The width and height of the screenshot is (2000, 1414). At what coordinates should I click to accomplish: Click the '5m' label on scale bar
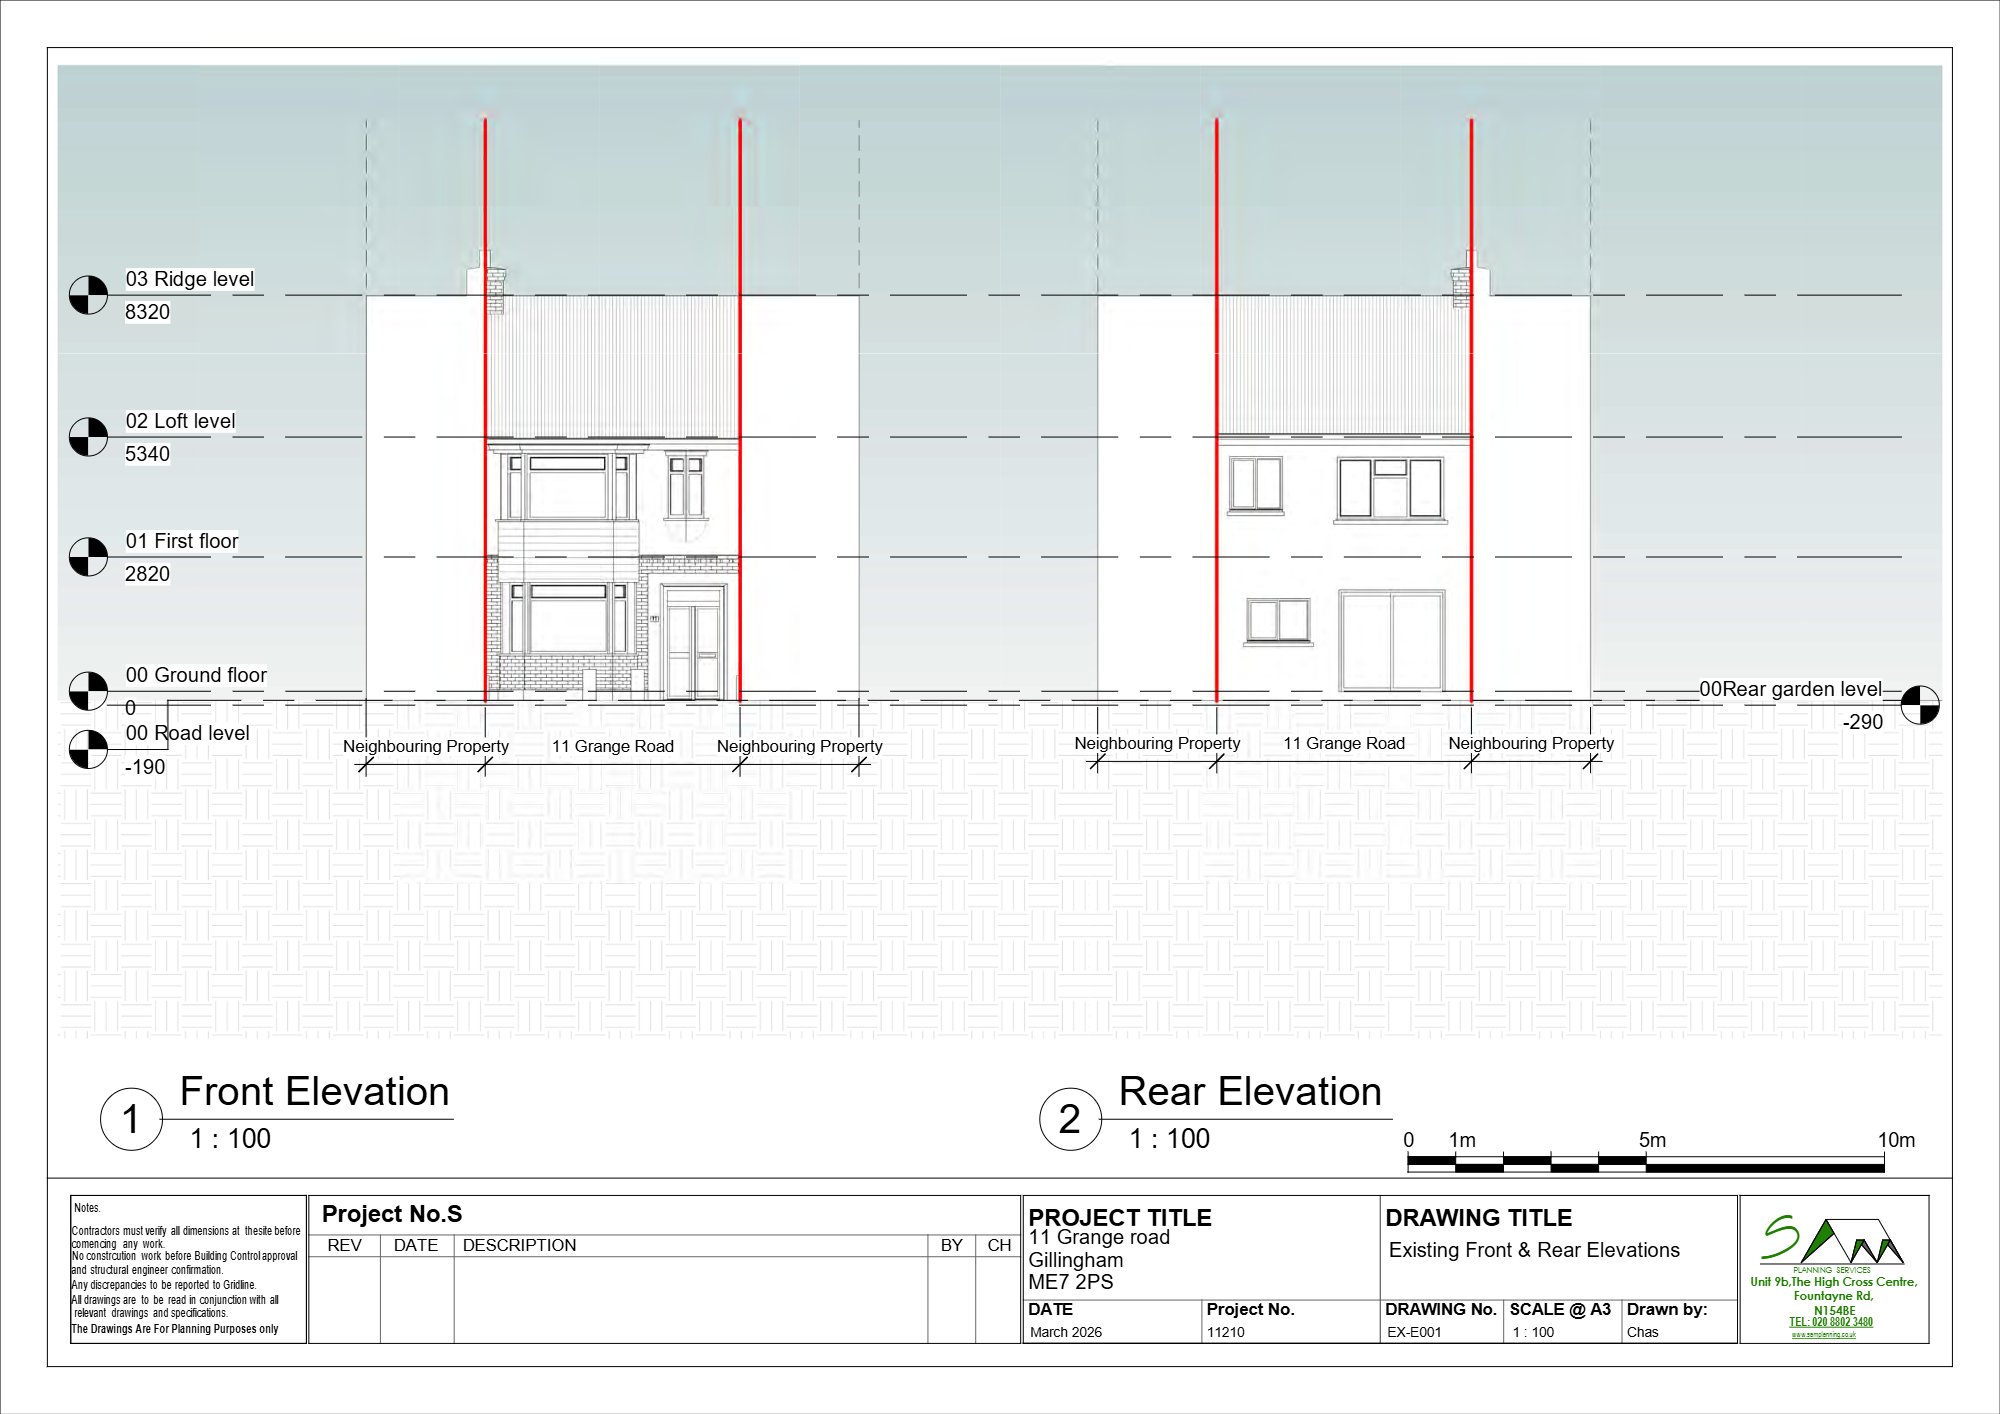(1652, 1140)
